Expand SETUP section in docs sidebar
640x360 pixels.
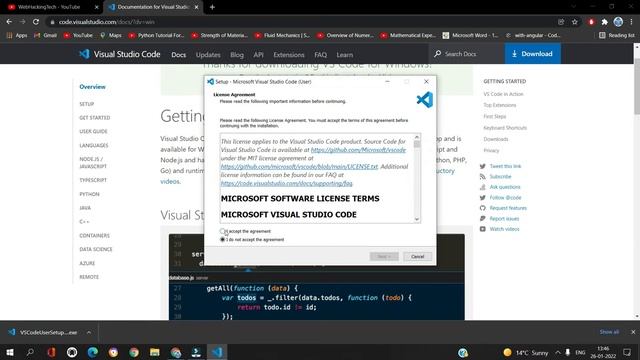(87, 104)
